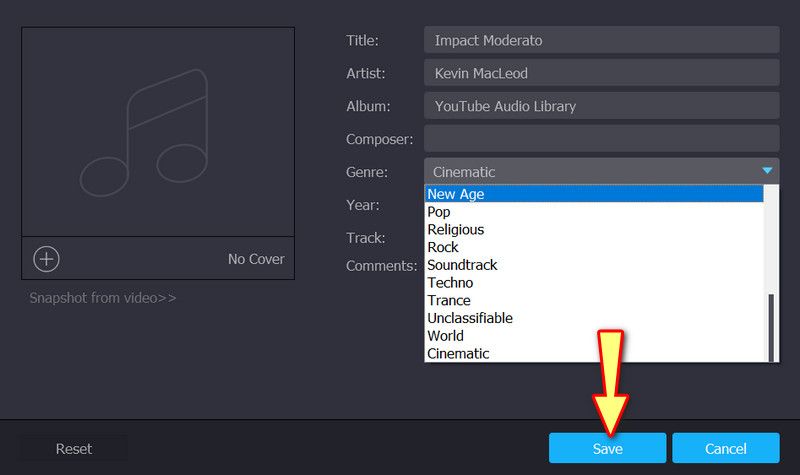Click the music note cover placeholder
The height and width of the screenshot is (475, 800).
(x=157, y=132)
